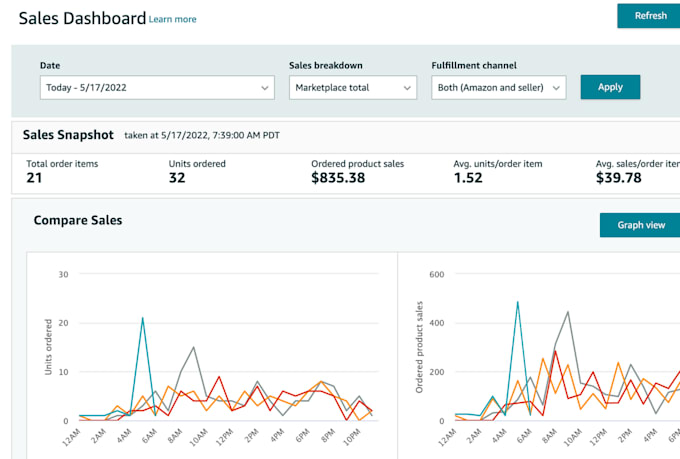Click the Units ordered value 32
The height and width of the screenshot is (459, 680).
click(177, 178)
